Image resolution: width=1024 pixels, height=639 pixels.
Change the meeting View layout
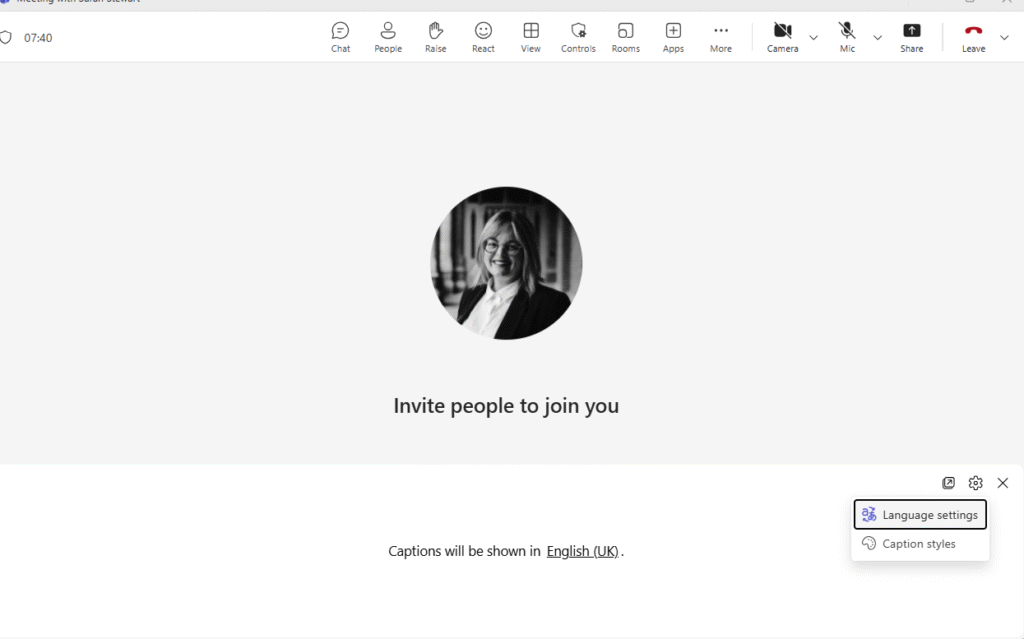click(531, 37)
